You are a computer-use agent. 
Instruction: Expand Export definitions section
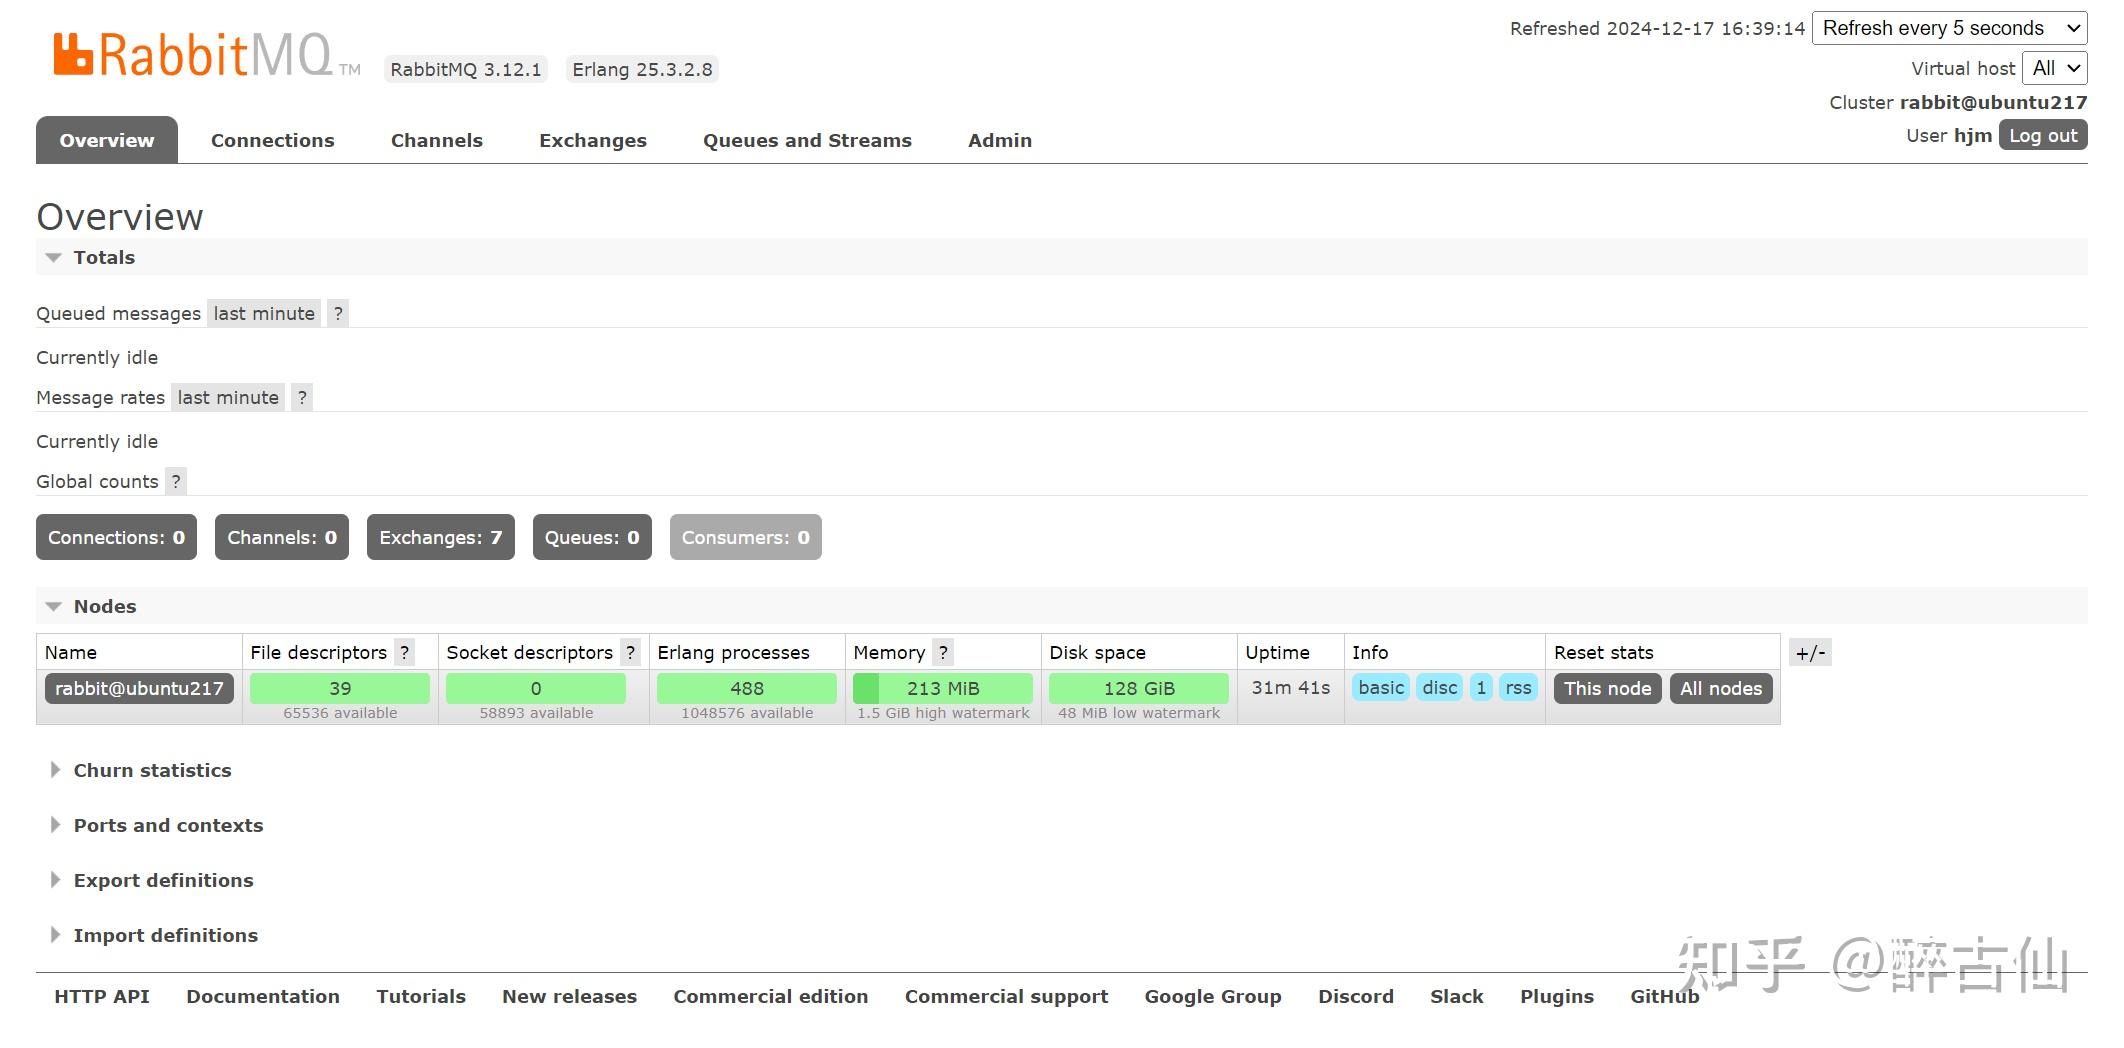[152, 880]
